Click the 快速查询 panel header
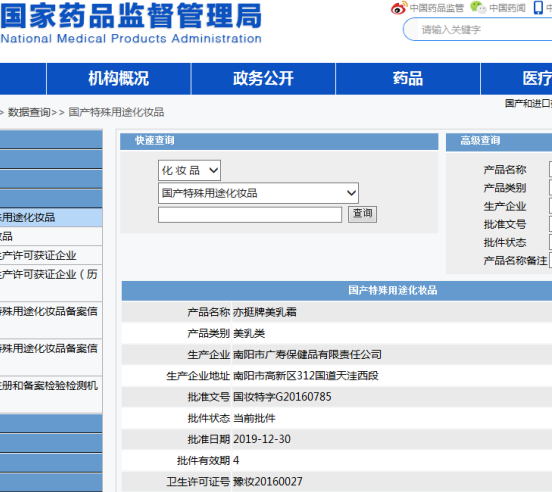The width and height of the screenshot is (552, 492). (279, 141)
